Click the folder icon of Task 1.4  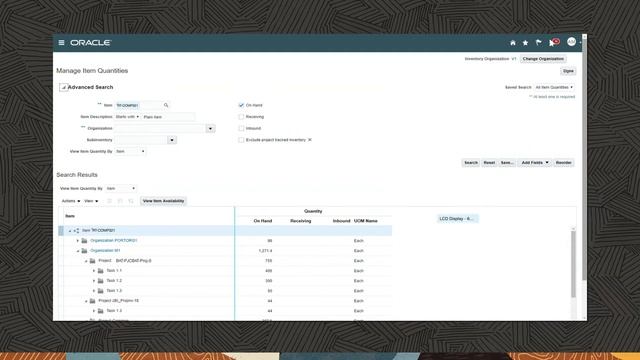100,311
